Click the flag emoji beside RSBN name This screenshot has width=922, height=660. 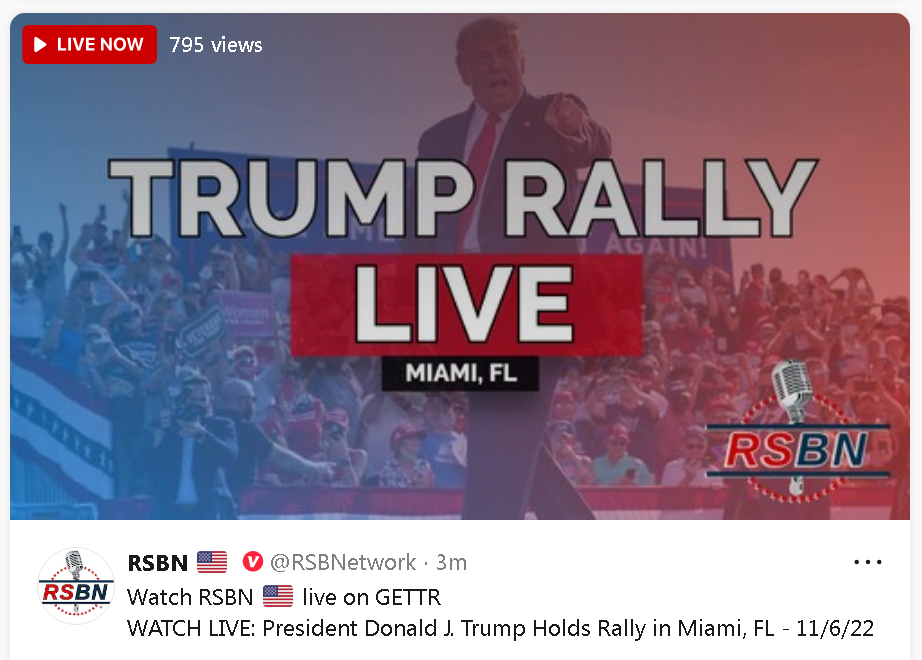pos(212,562)
